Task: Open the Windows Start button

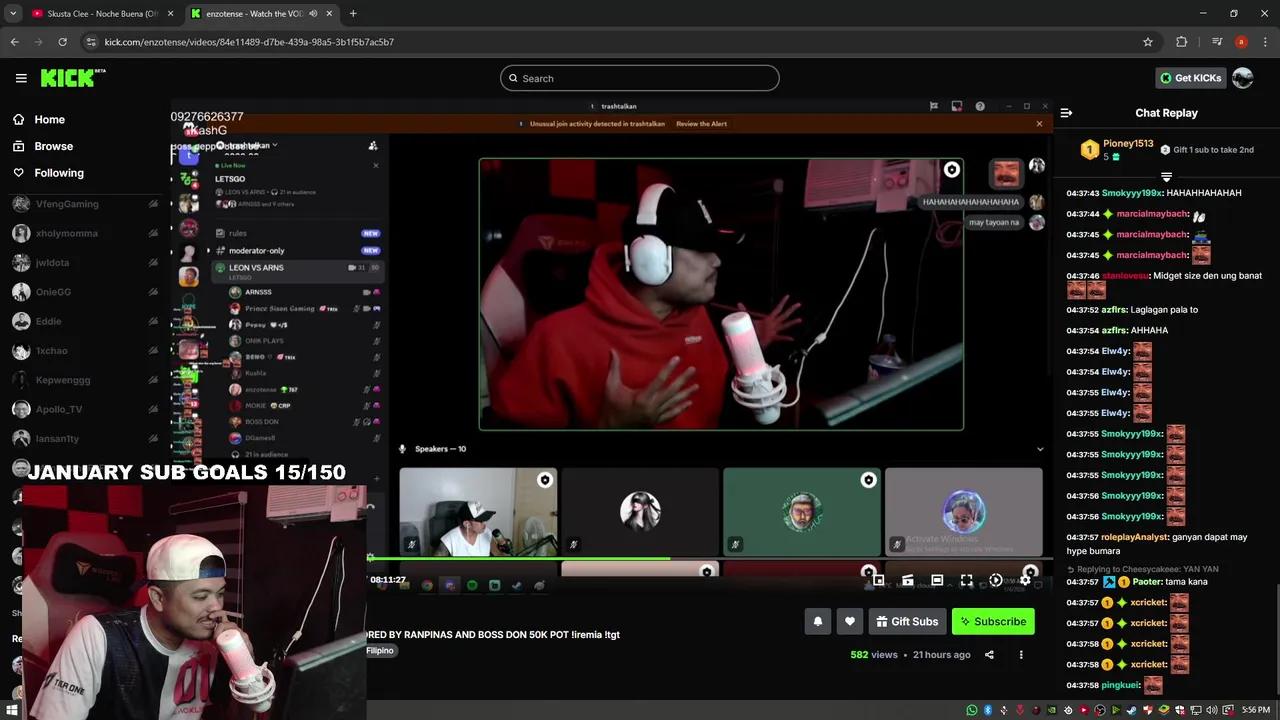Action: click(11, 710)
